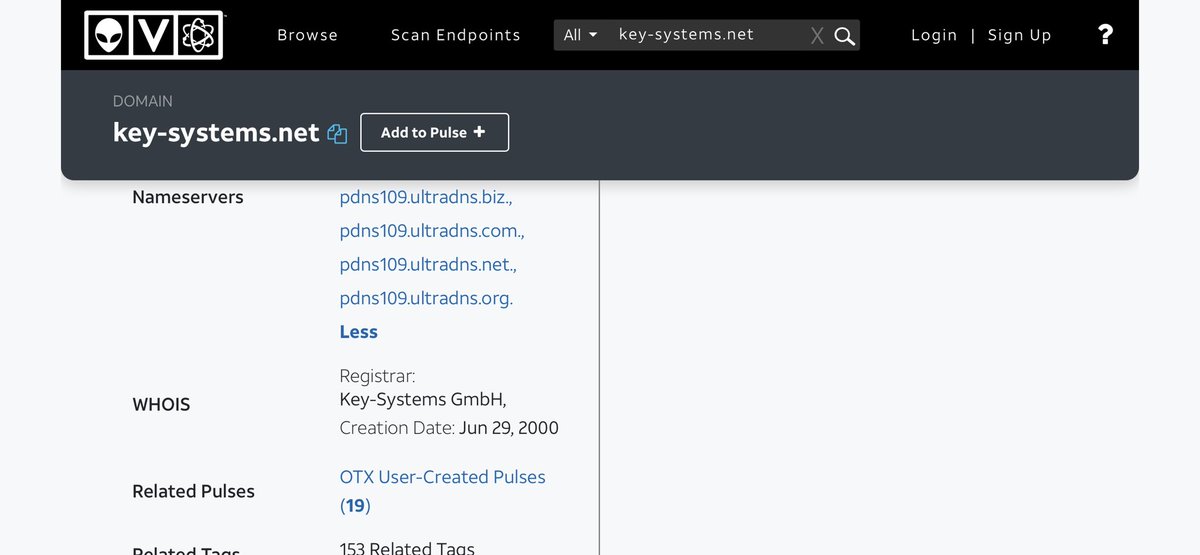This screenshot has height=555, width=1200.
Task: Clear the search with X icon
Action: tap(817, 36)
